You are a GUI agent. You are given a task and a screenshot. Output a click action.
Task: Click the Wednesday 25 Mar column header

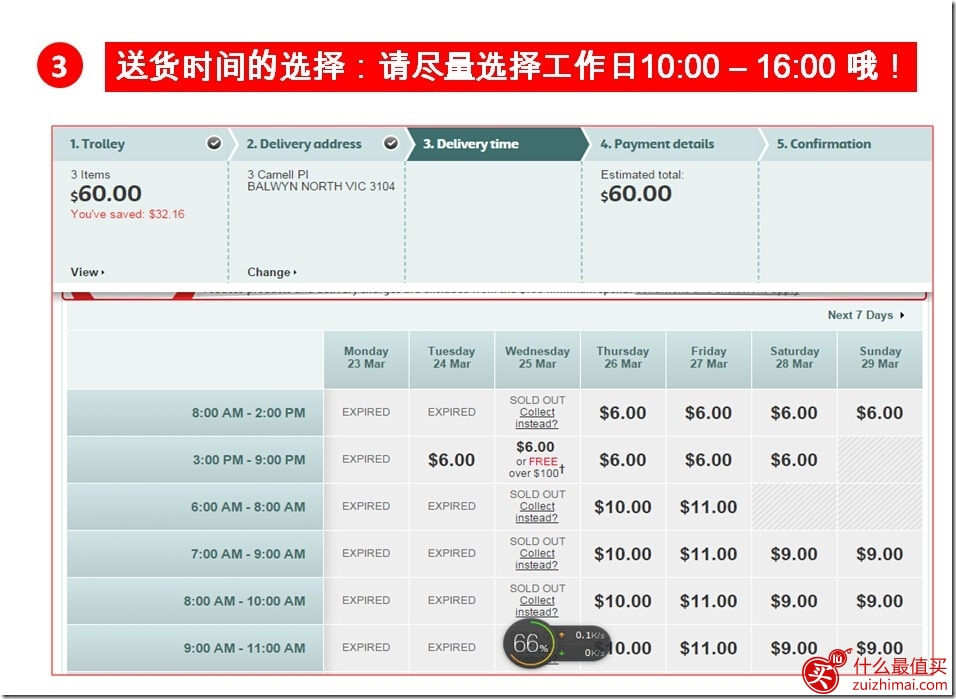coord(537,358)
